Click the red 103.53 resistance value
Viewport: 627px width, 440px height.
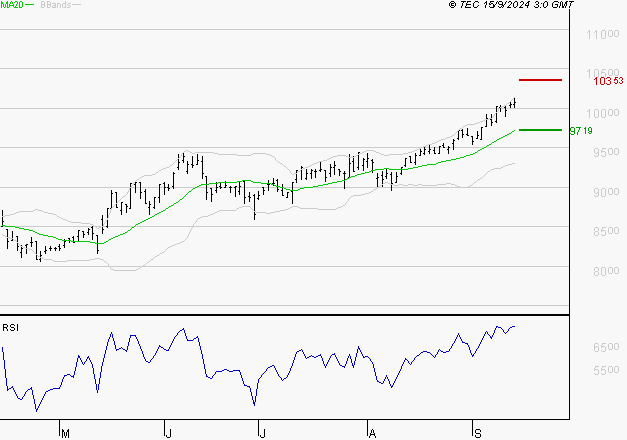[608, 81]
